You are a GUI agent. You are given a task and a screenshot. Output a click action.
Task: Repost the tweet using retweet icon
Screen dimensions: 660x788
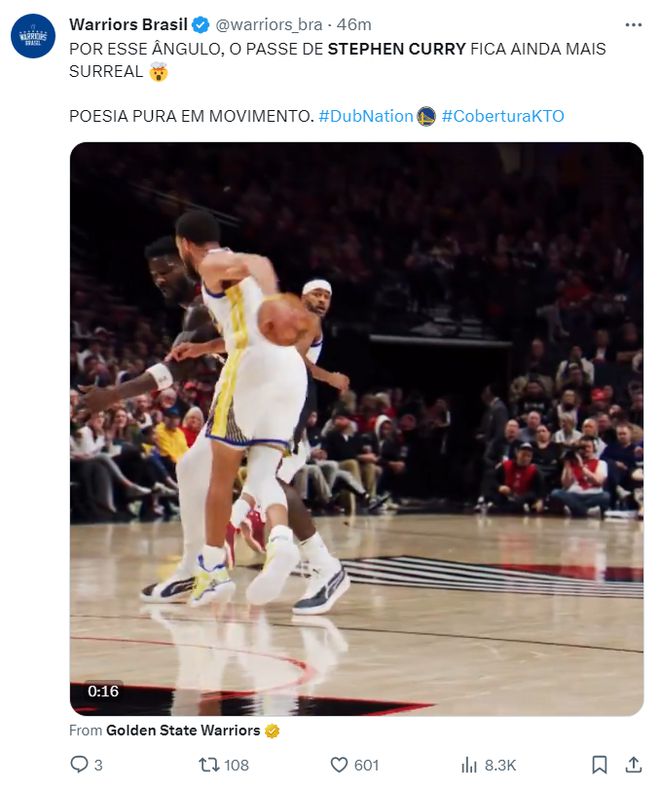(x=209, y=765)
